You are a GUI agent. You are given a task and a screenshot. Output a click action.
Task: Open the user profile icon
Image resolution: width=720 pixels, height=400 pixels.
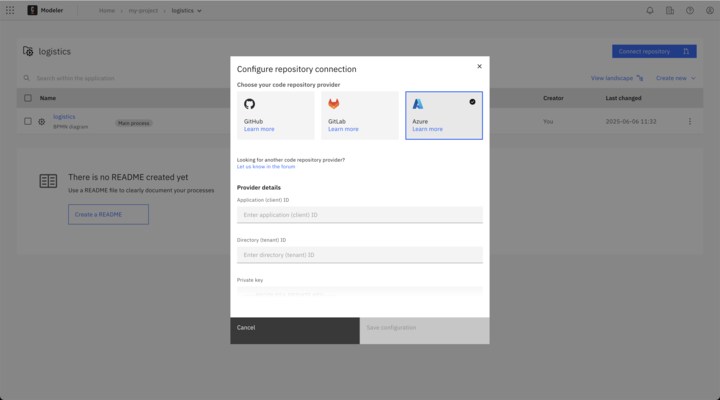[x=709, y=10]
